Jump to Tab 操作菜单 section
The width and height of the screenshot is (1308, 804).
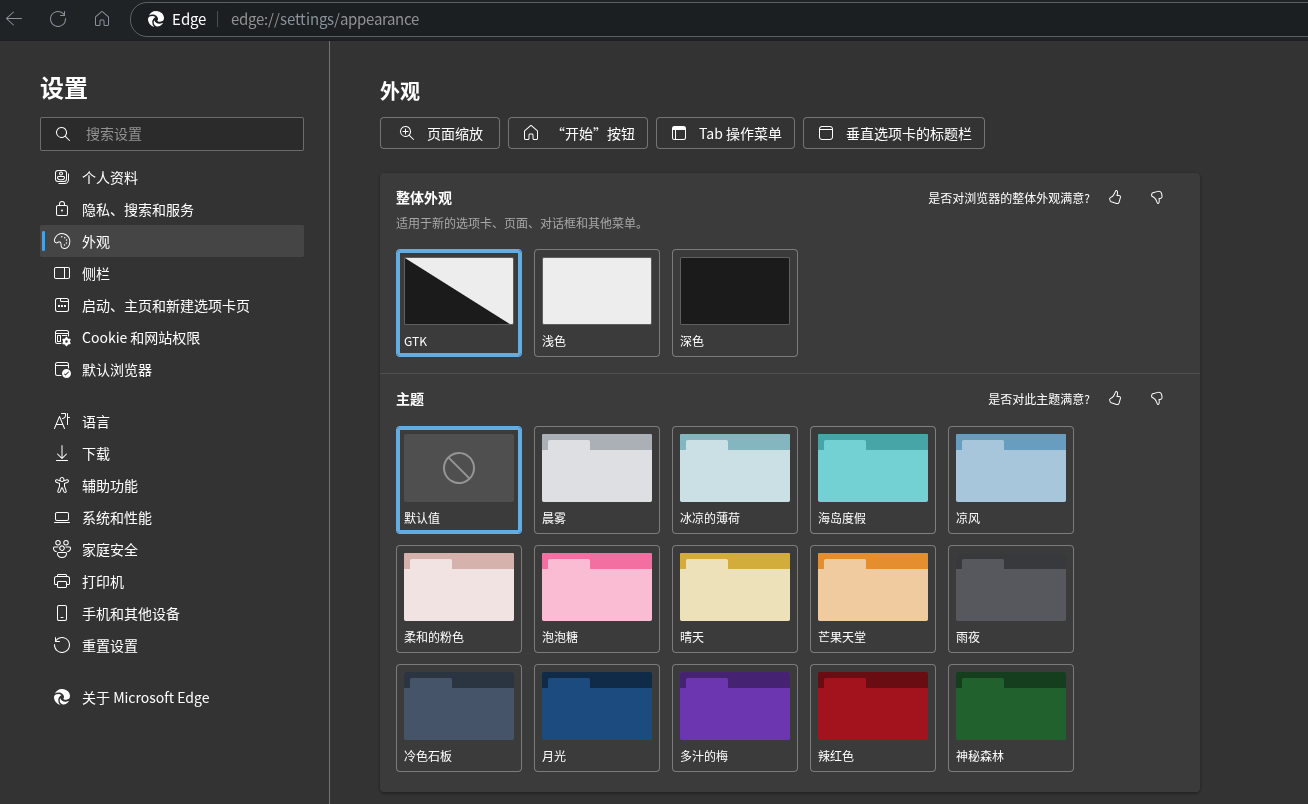point(725,133)
